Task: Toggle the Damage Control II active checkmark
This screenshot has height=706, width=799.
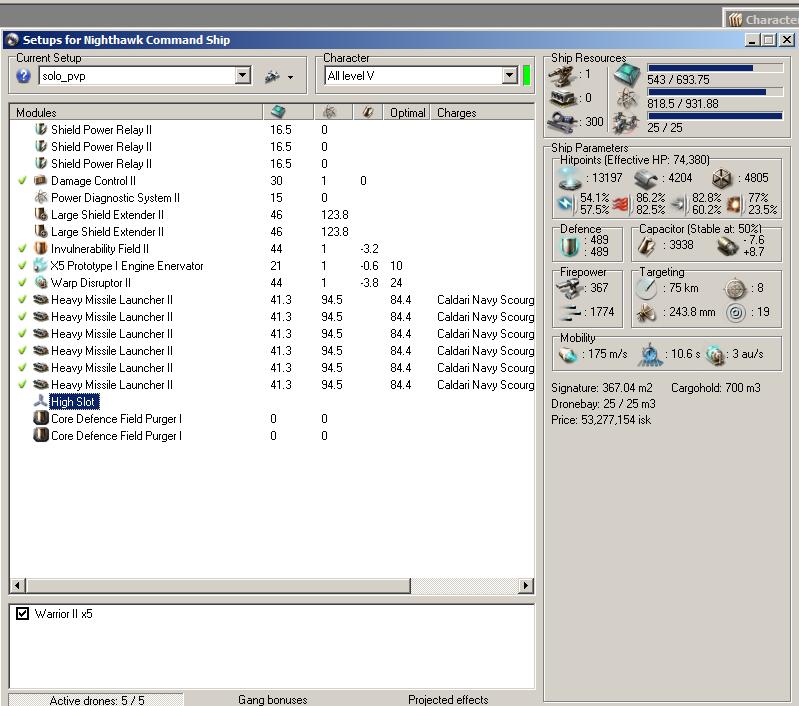Action: [22, 180]
